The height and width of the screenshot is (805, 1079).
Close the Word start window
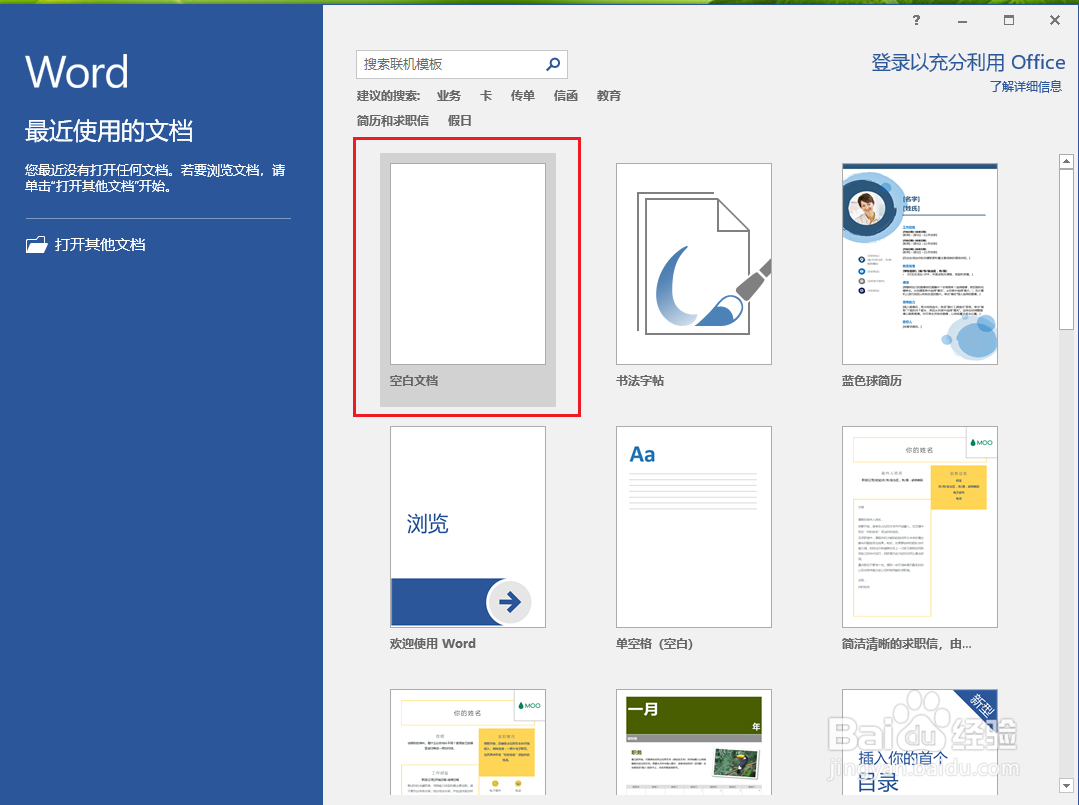(x=1055, y=20)
